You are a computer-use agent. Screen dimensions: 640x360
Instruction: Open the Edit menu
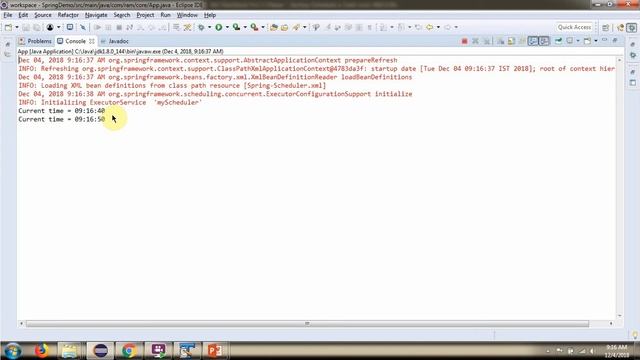coord(23,15)
